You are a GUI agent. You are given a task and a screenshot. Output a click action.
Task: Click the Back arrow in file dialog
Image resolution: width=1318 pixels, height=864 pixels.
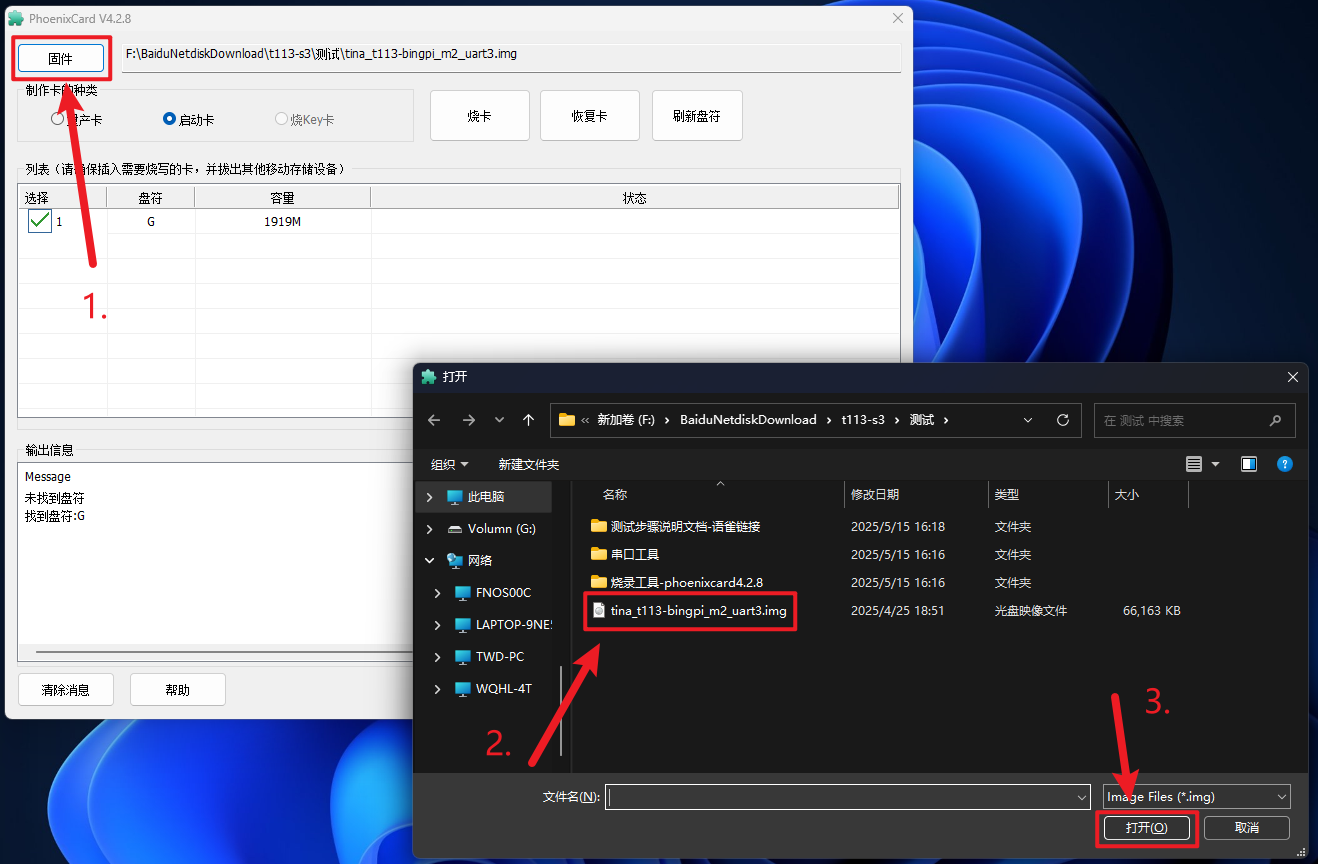(434, 420)
